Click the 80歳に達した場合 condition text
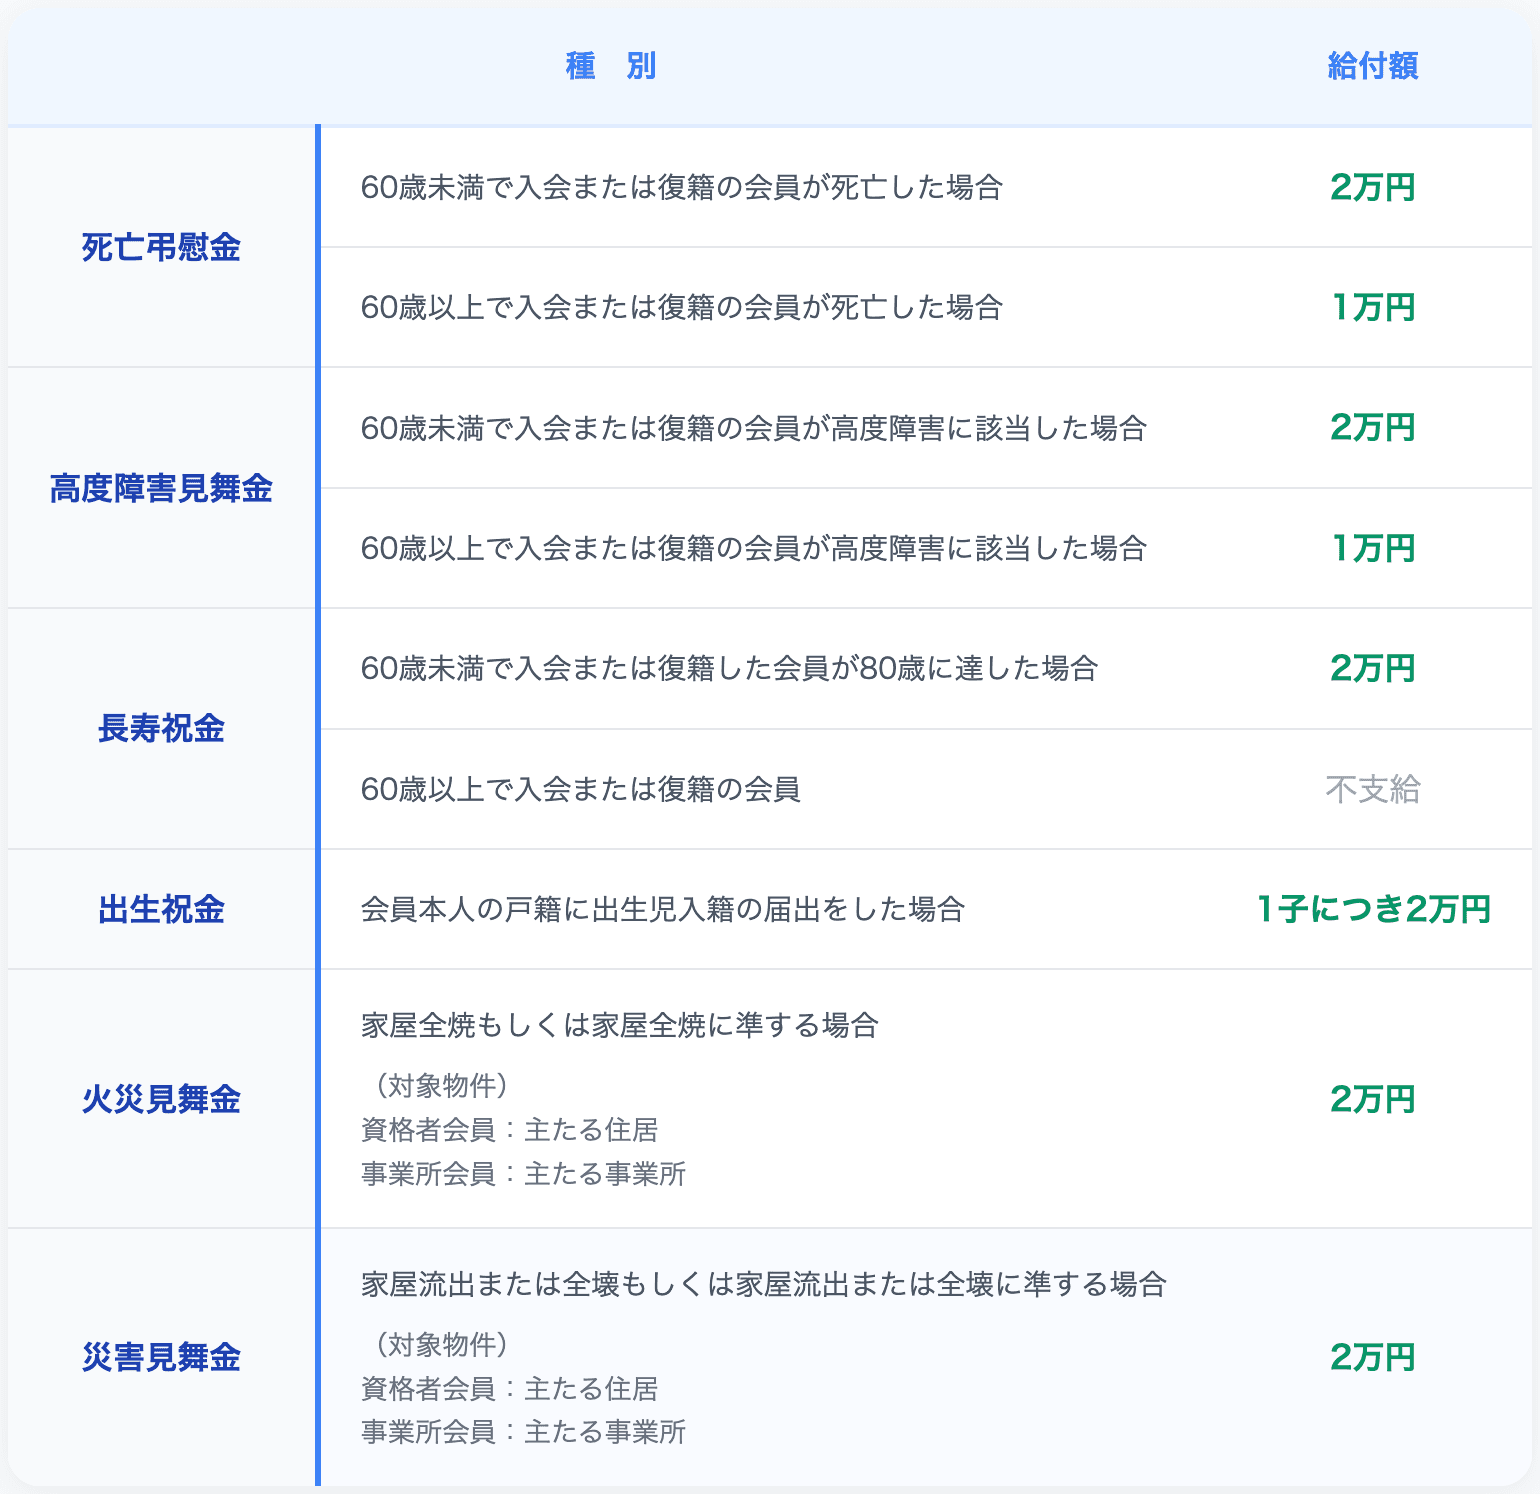 [x=729, y=668]
